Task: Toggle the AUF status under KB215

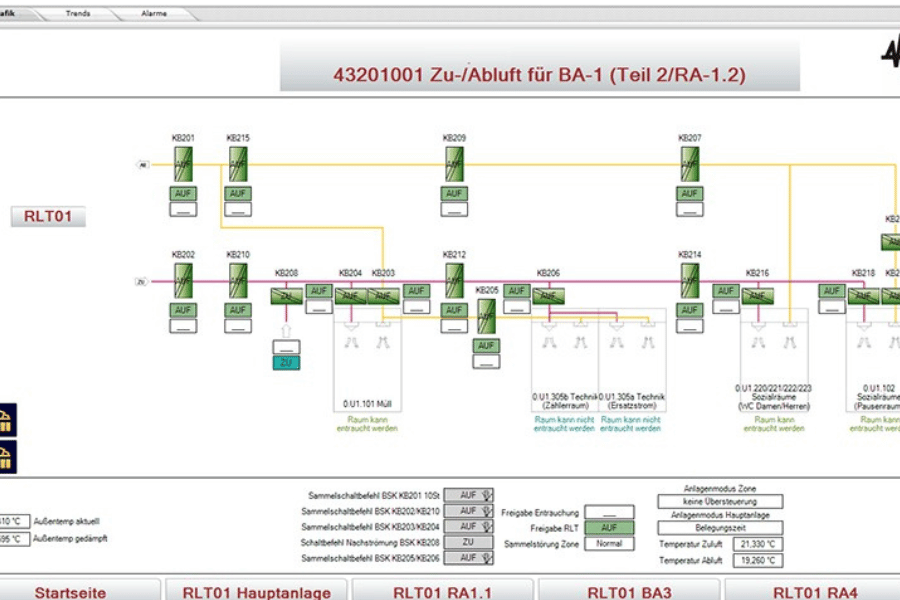Action: [x=238, y=193]
